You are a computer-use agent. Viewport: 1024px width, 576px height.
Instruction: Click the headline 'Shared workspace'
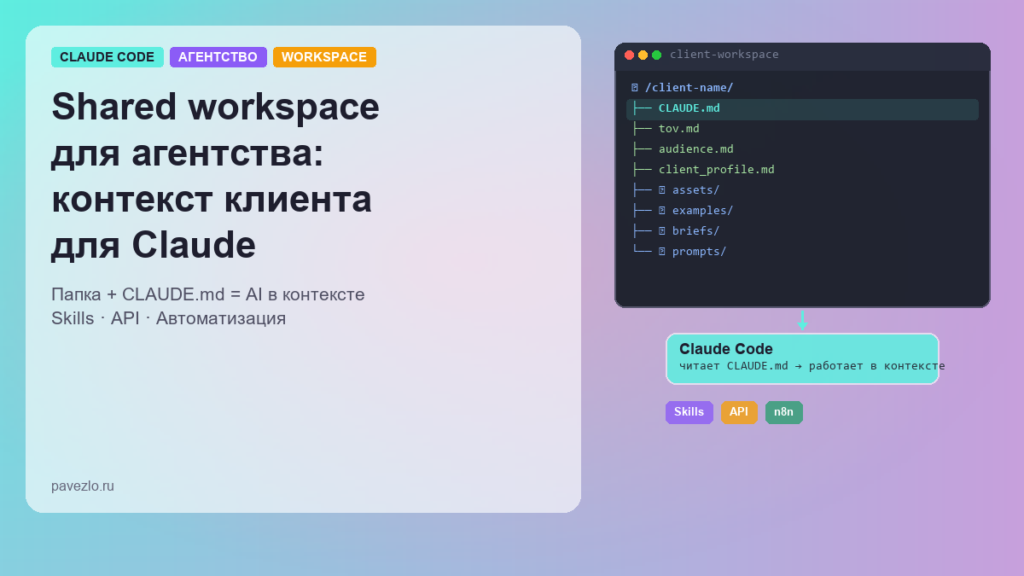click(216, 106)
